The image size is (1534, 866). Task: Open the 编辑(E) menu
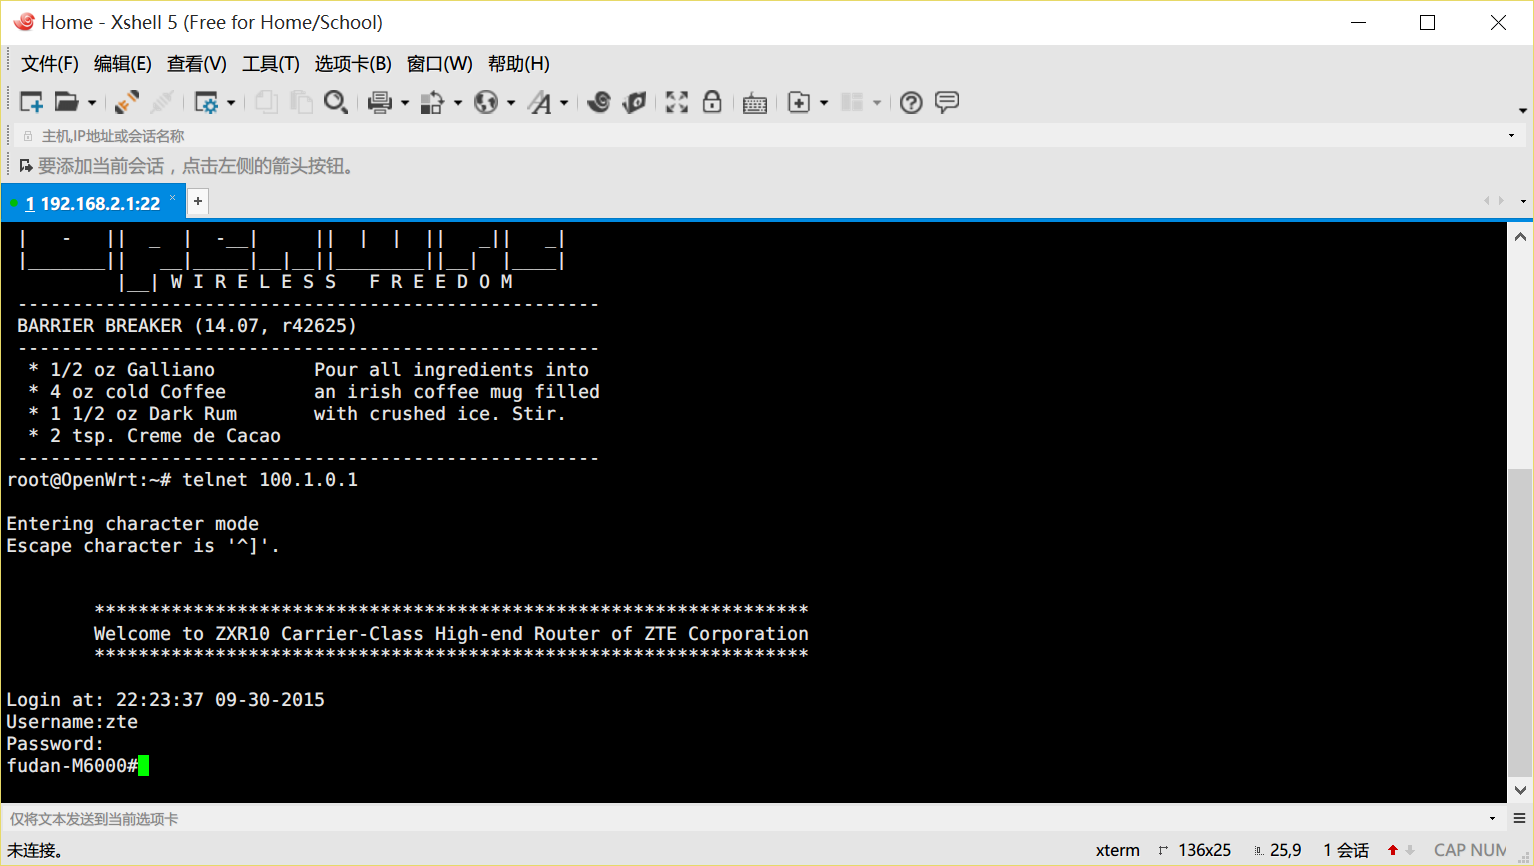[123, 64]
